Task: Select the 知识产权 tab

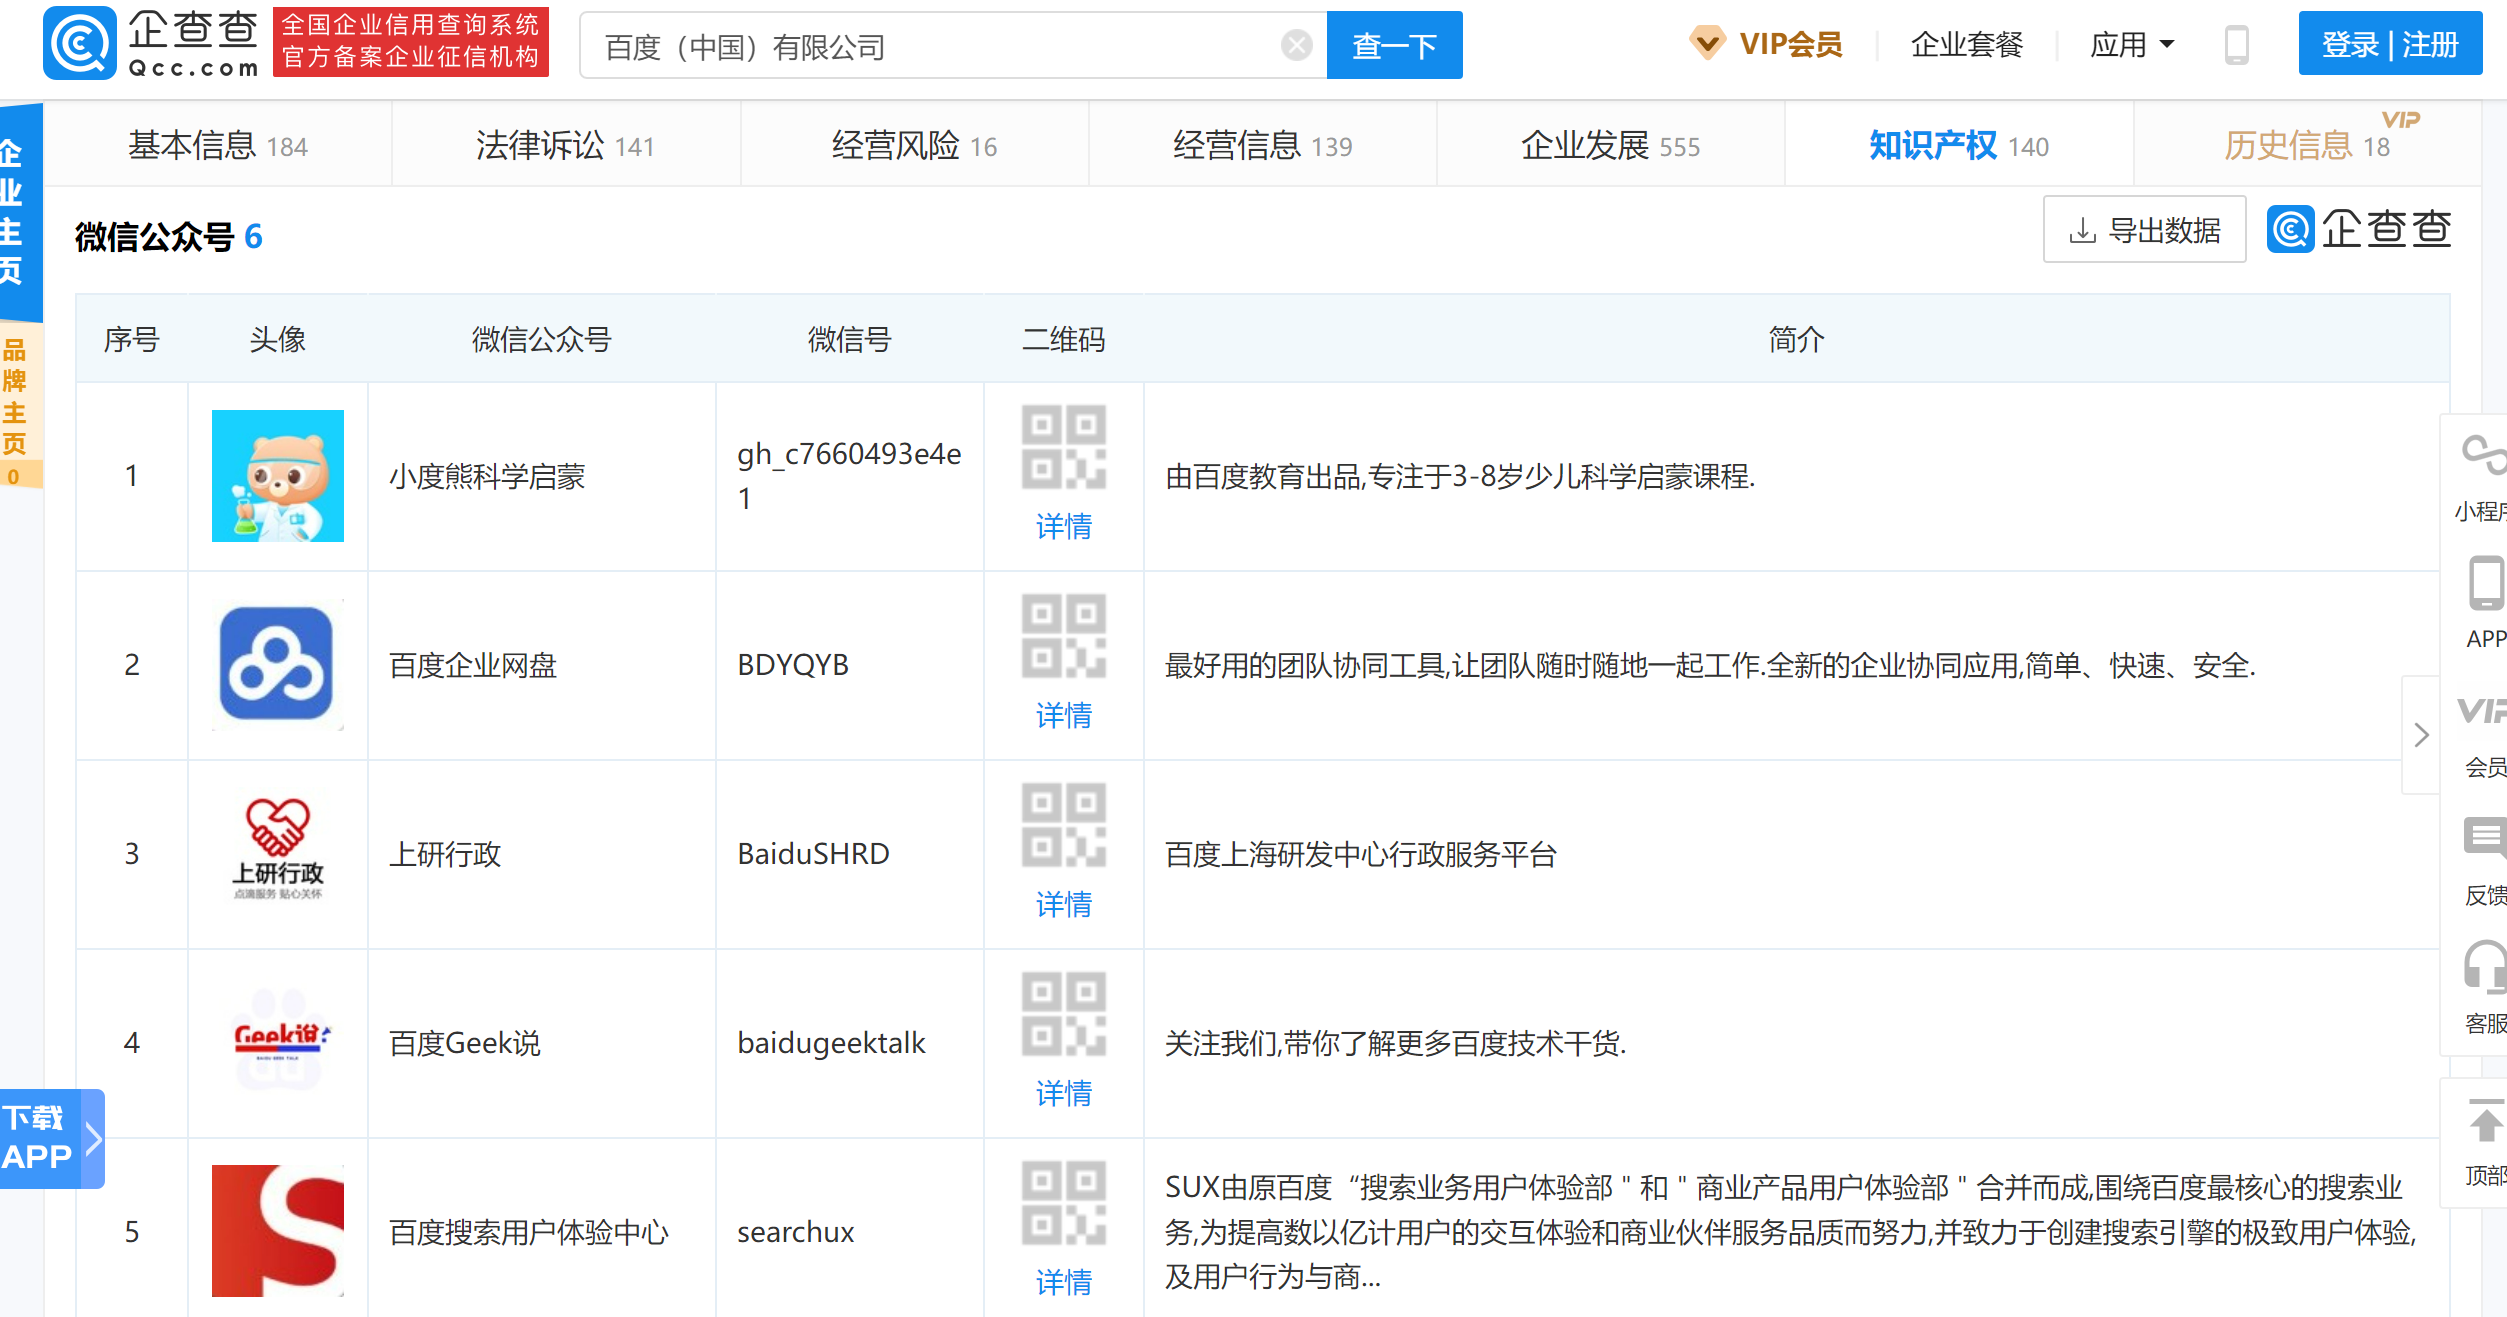Action: (x=1959, y=146)
